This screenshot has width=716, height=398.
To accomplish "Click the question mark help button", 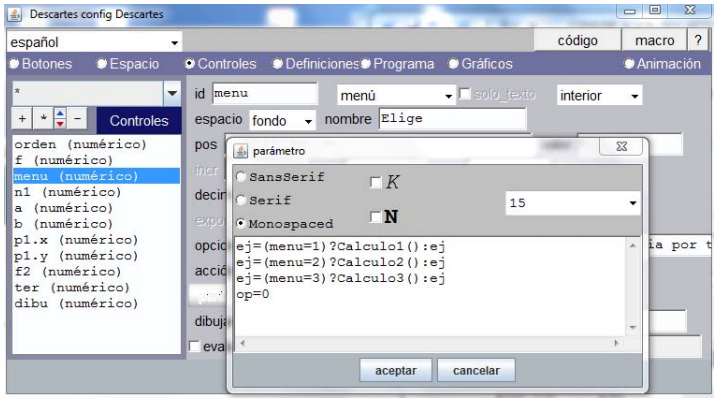I will [698, 41].
